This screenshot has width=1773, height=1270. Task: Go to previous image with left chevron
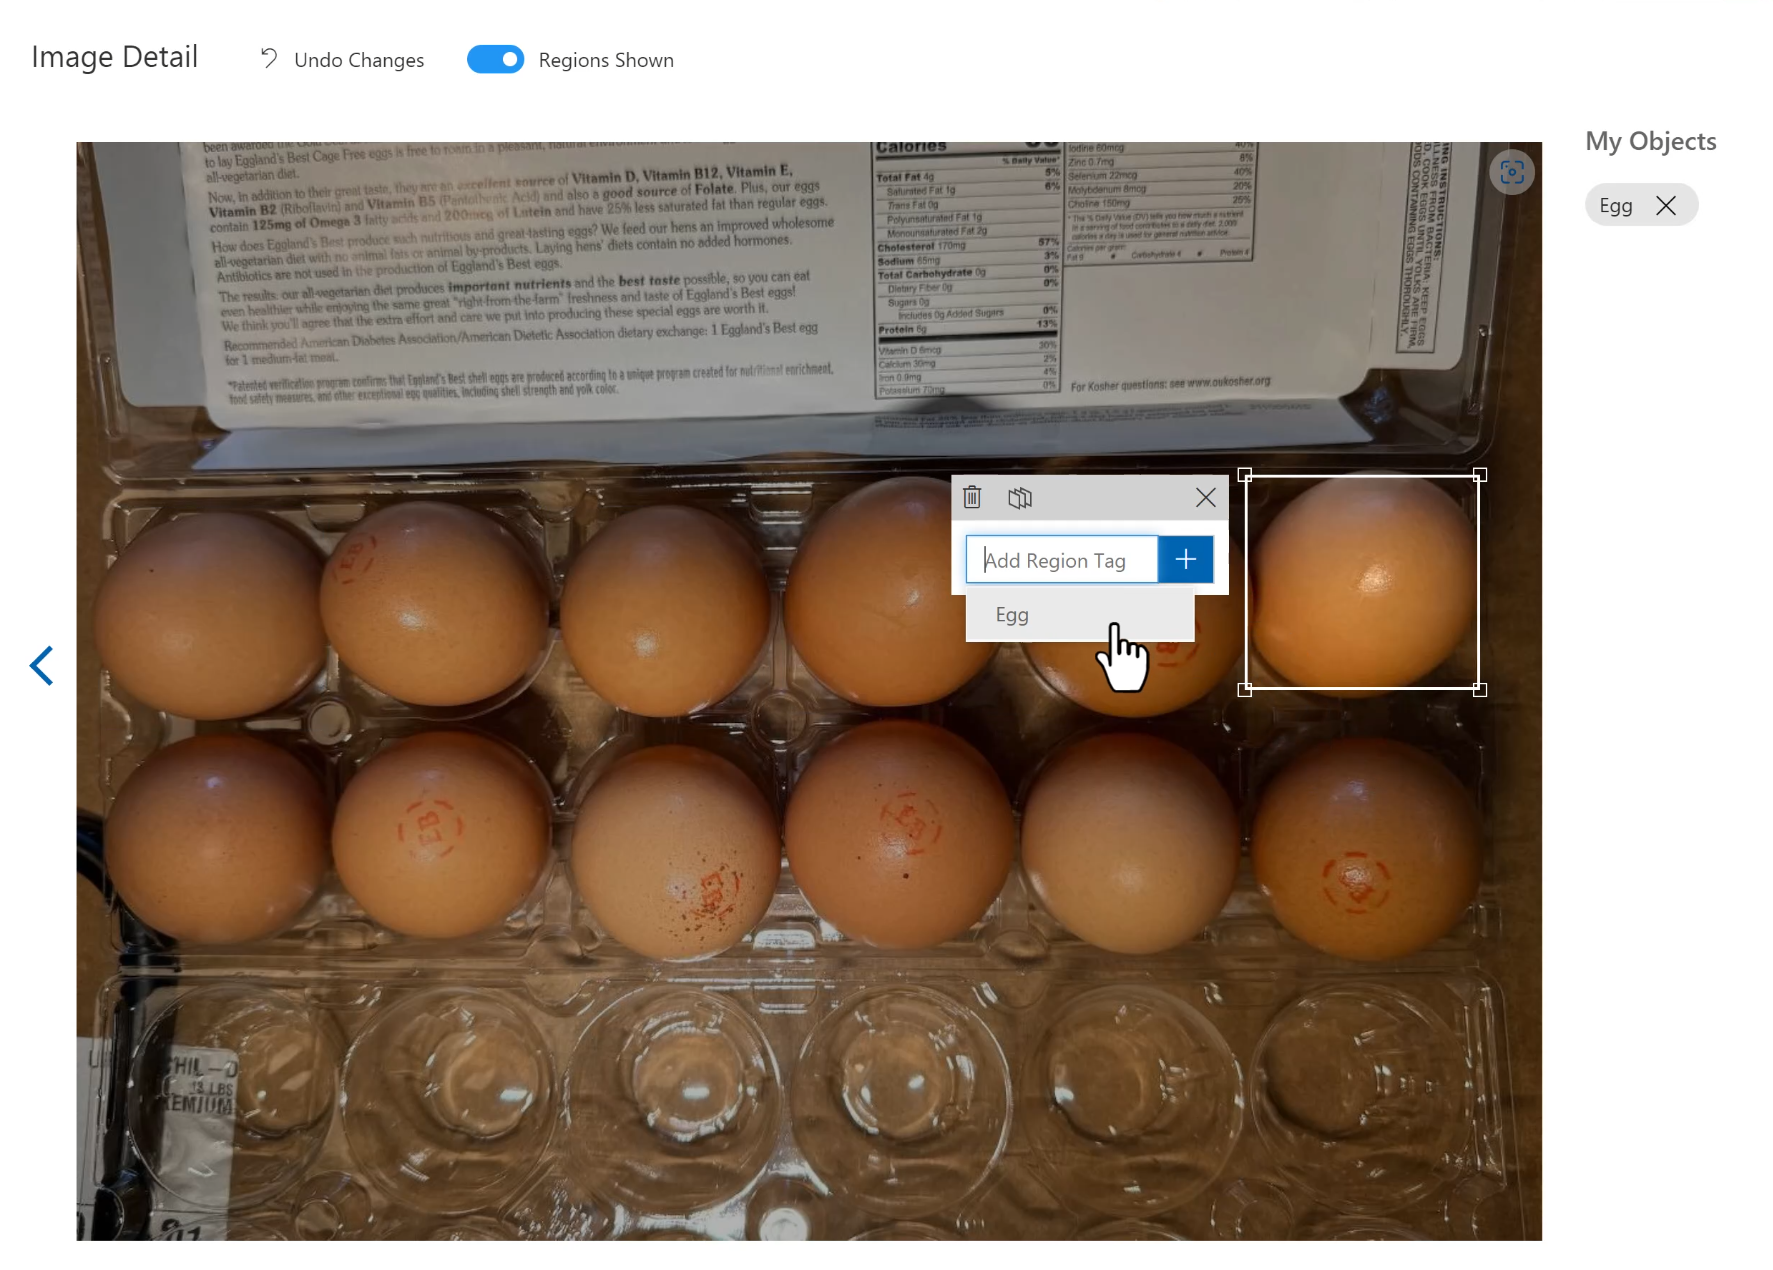click(x=41, y=665)
